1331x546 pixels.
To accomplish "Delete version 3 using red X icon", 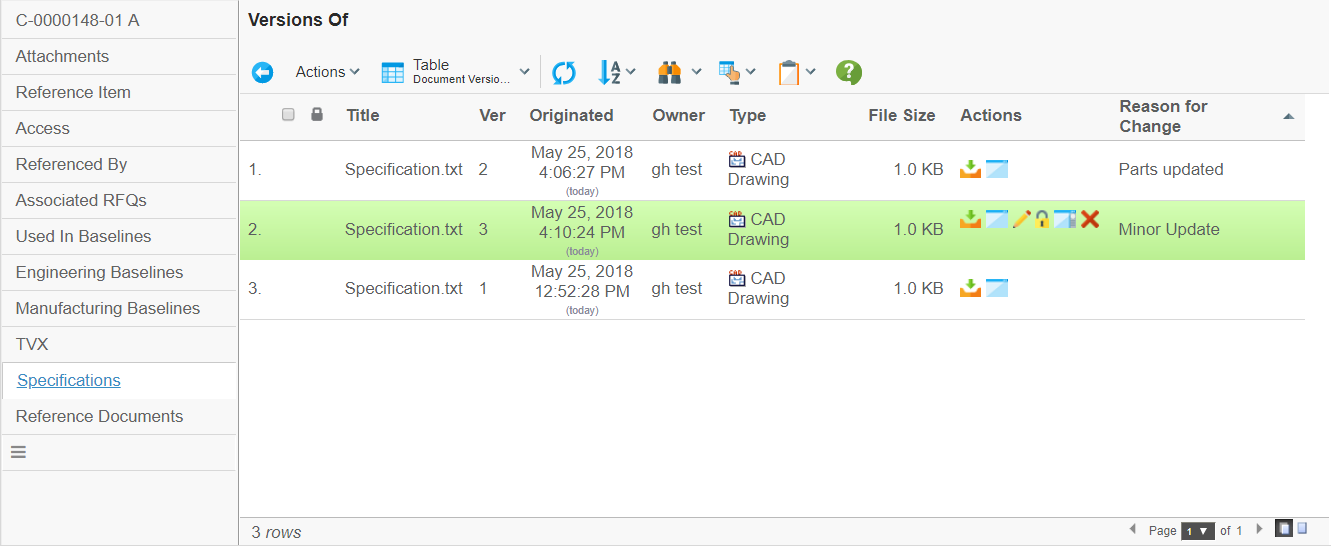I will coord(1090,219).
